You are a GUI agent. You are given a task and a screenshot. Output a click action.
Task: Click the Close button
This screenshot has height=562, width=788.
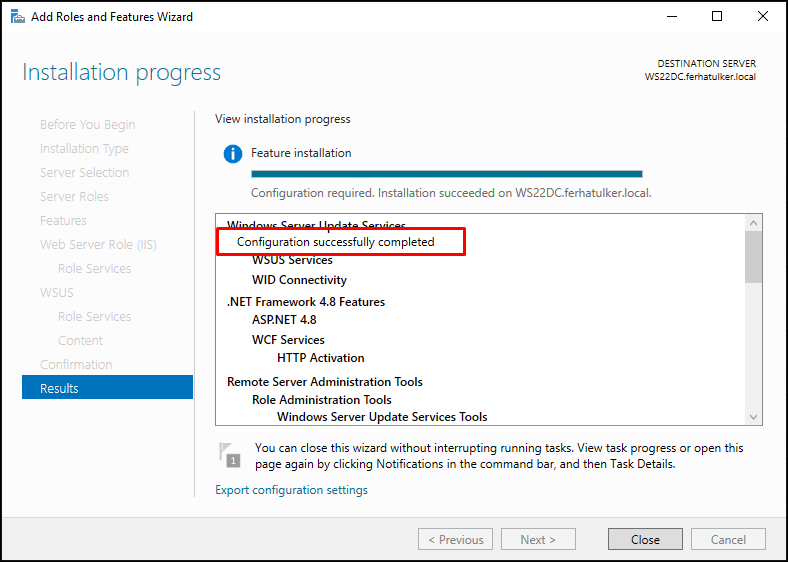coord(645,539)
